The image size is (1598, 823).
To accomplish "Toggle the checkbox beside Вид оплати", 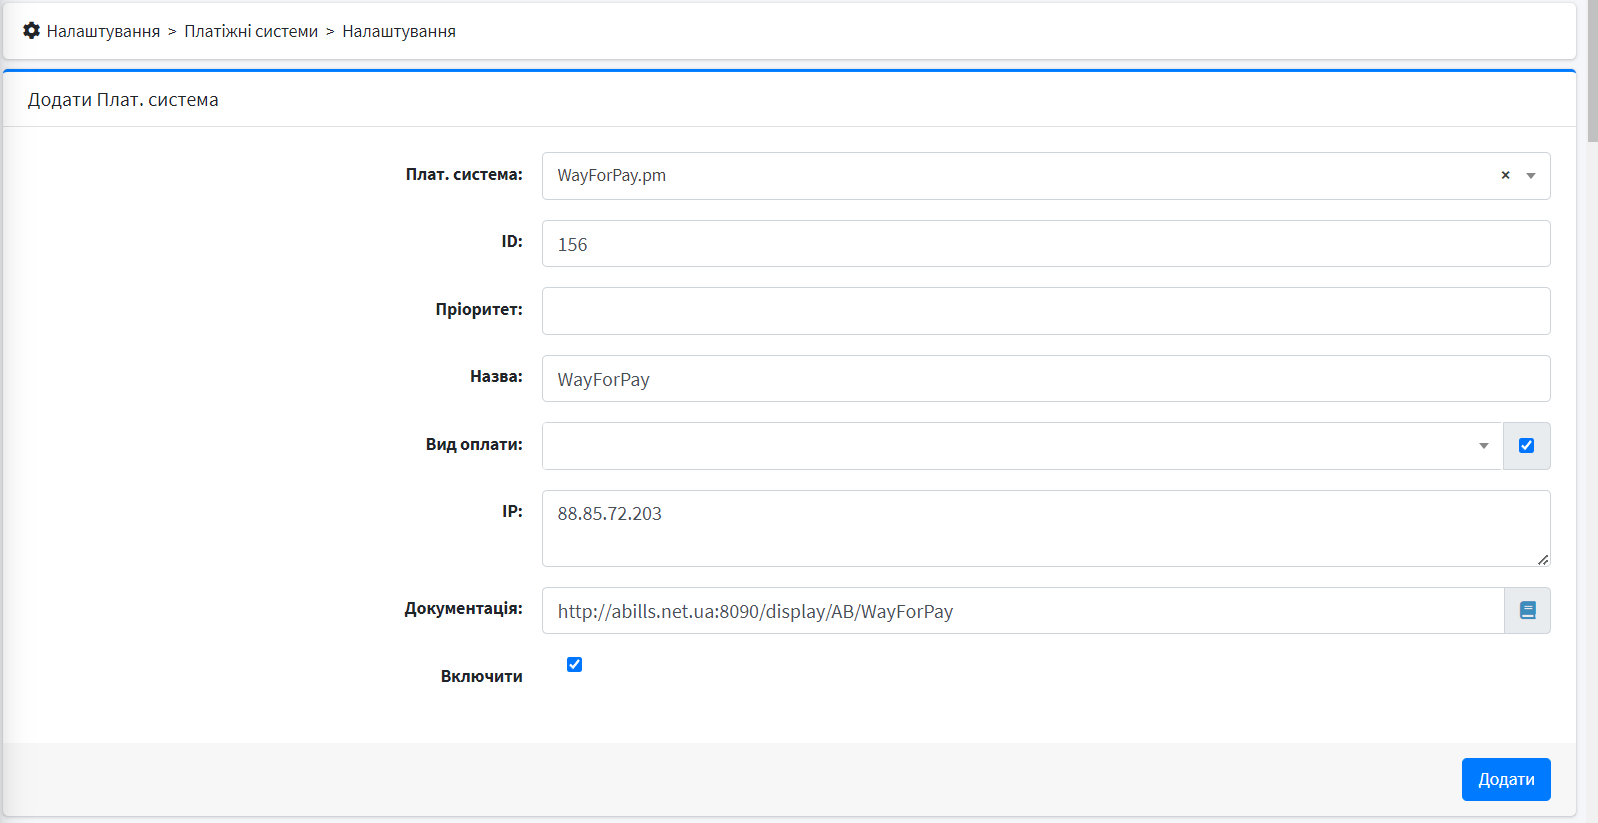I will 1526,446.
